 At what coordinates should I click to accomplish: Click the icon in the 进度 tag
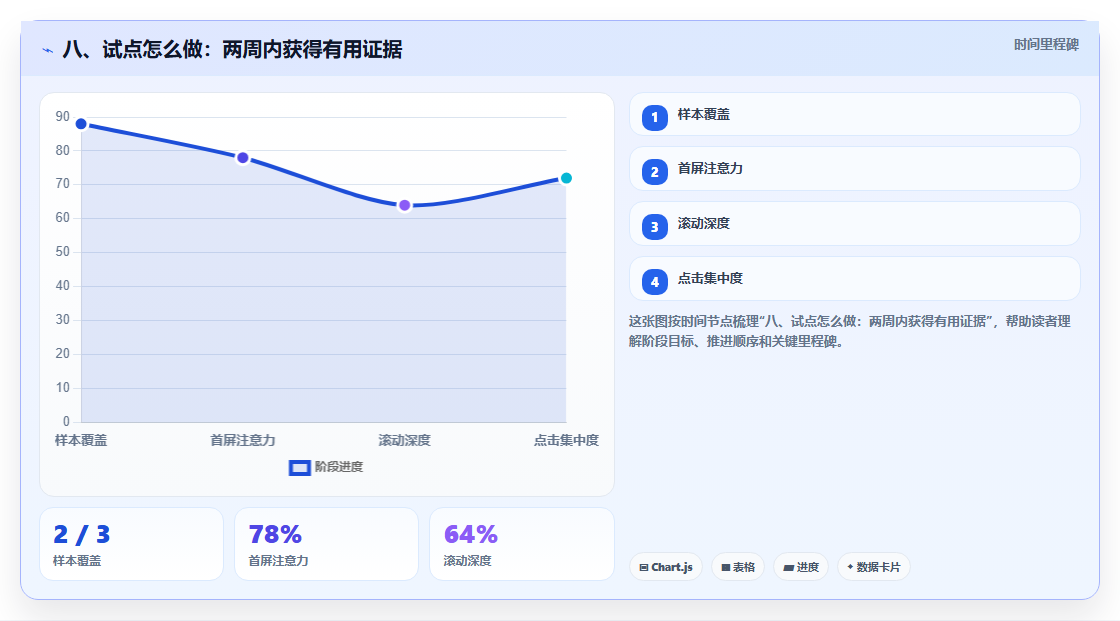pos(789,567)
